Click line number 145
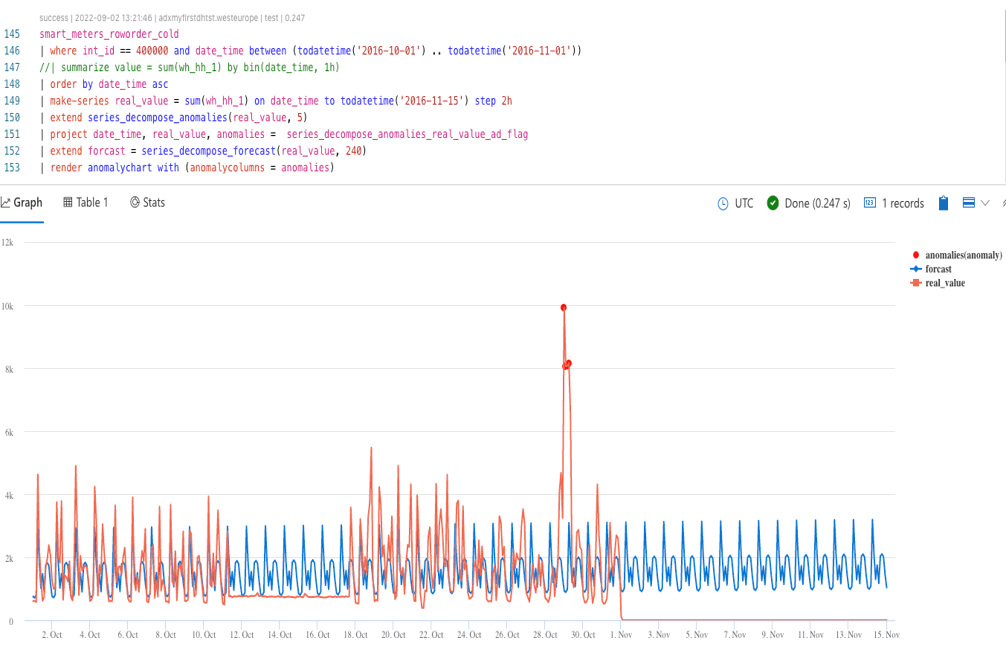 [x=12, y=34]
